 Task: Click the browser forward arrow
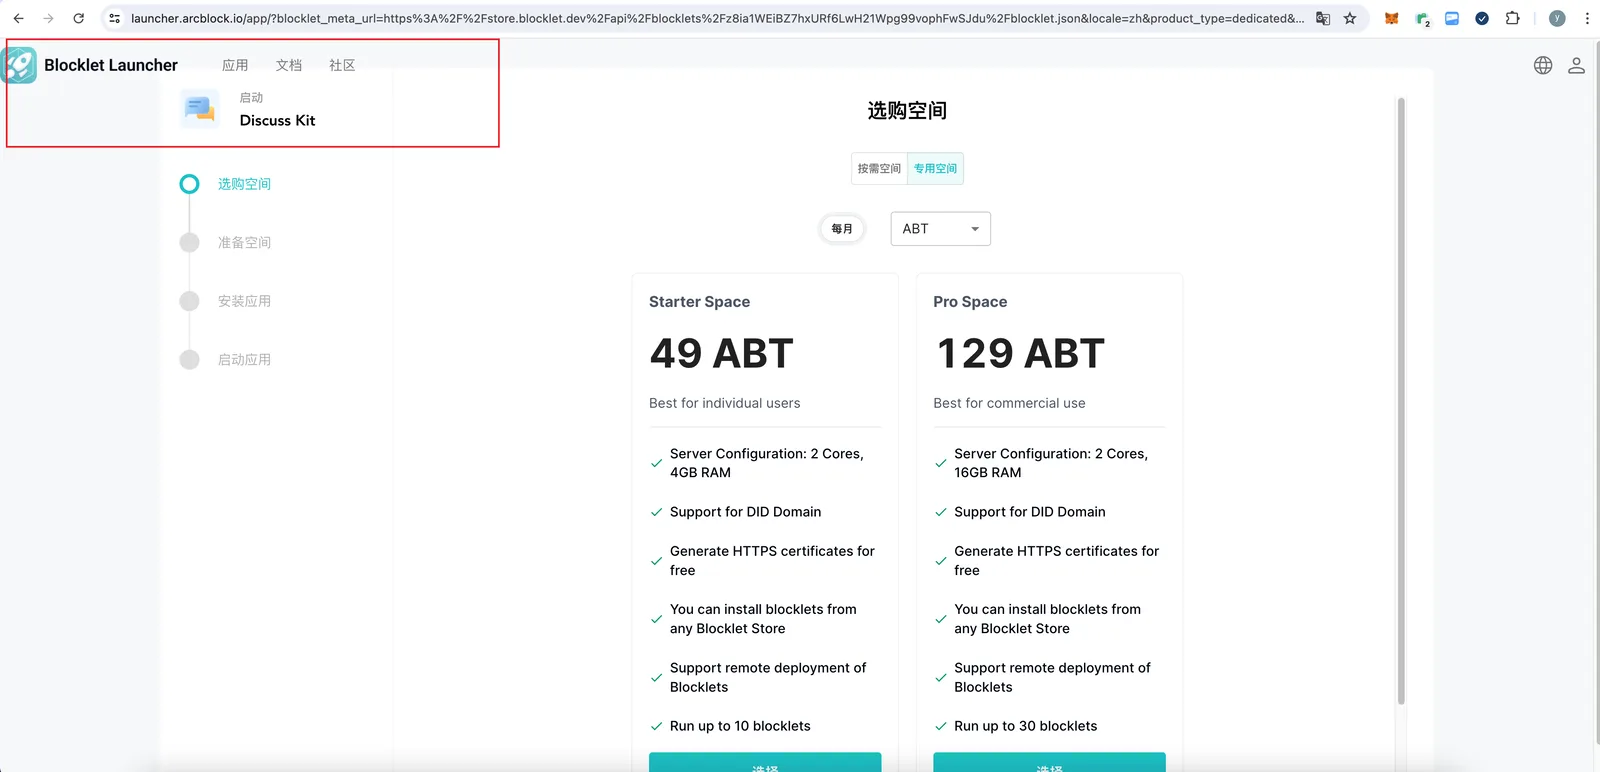pos(48,18)
